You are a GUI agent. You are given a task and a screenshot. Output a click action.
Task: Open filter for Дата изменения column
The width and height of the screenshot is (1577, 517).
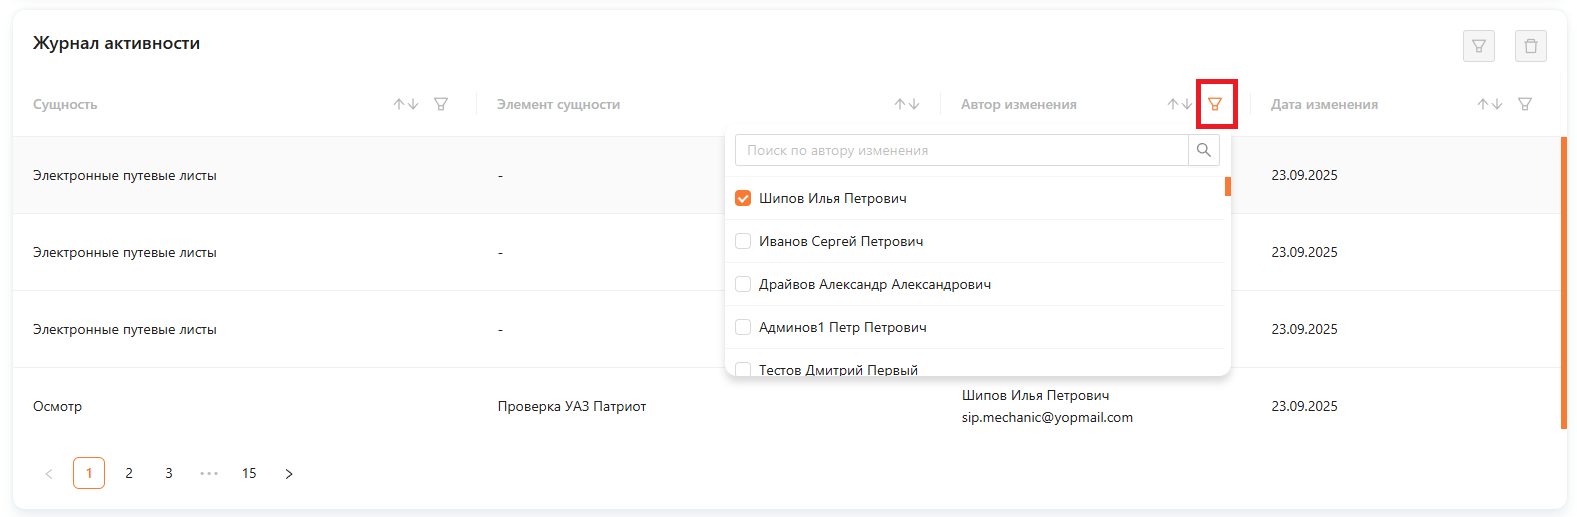pos(1525,104)
